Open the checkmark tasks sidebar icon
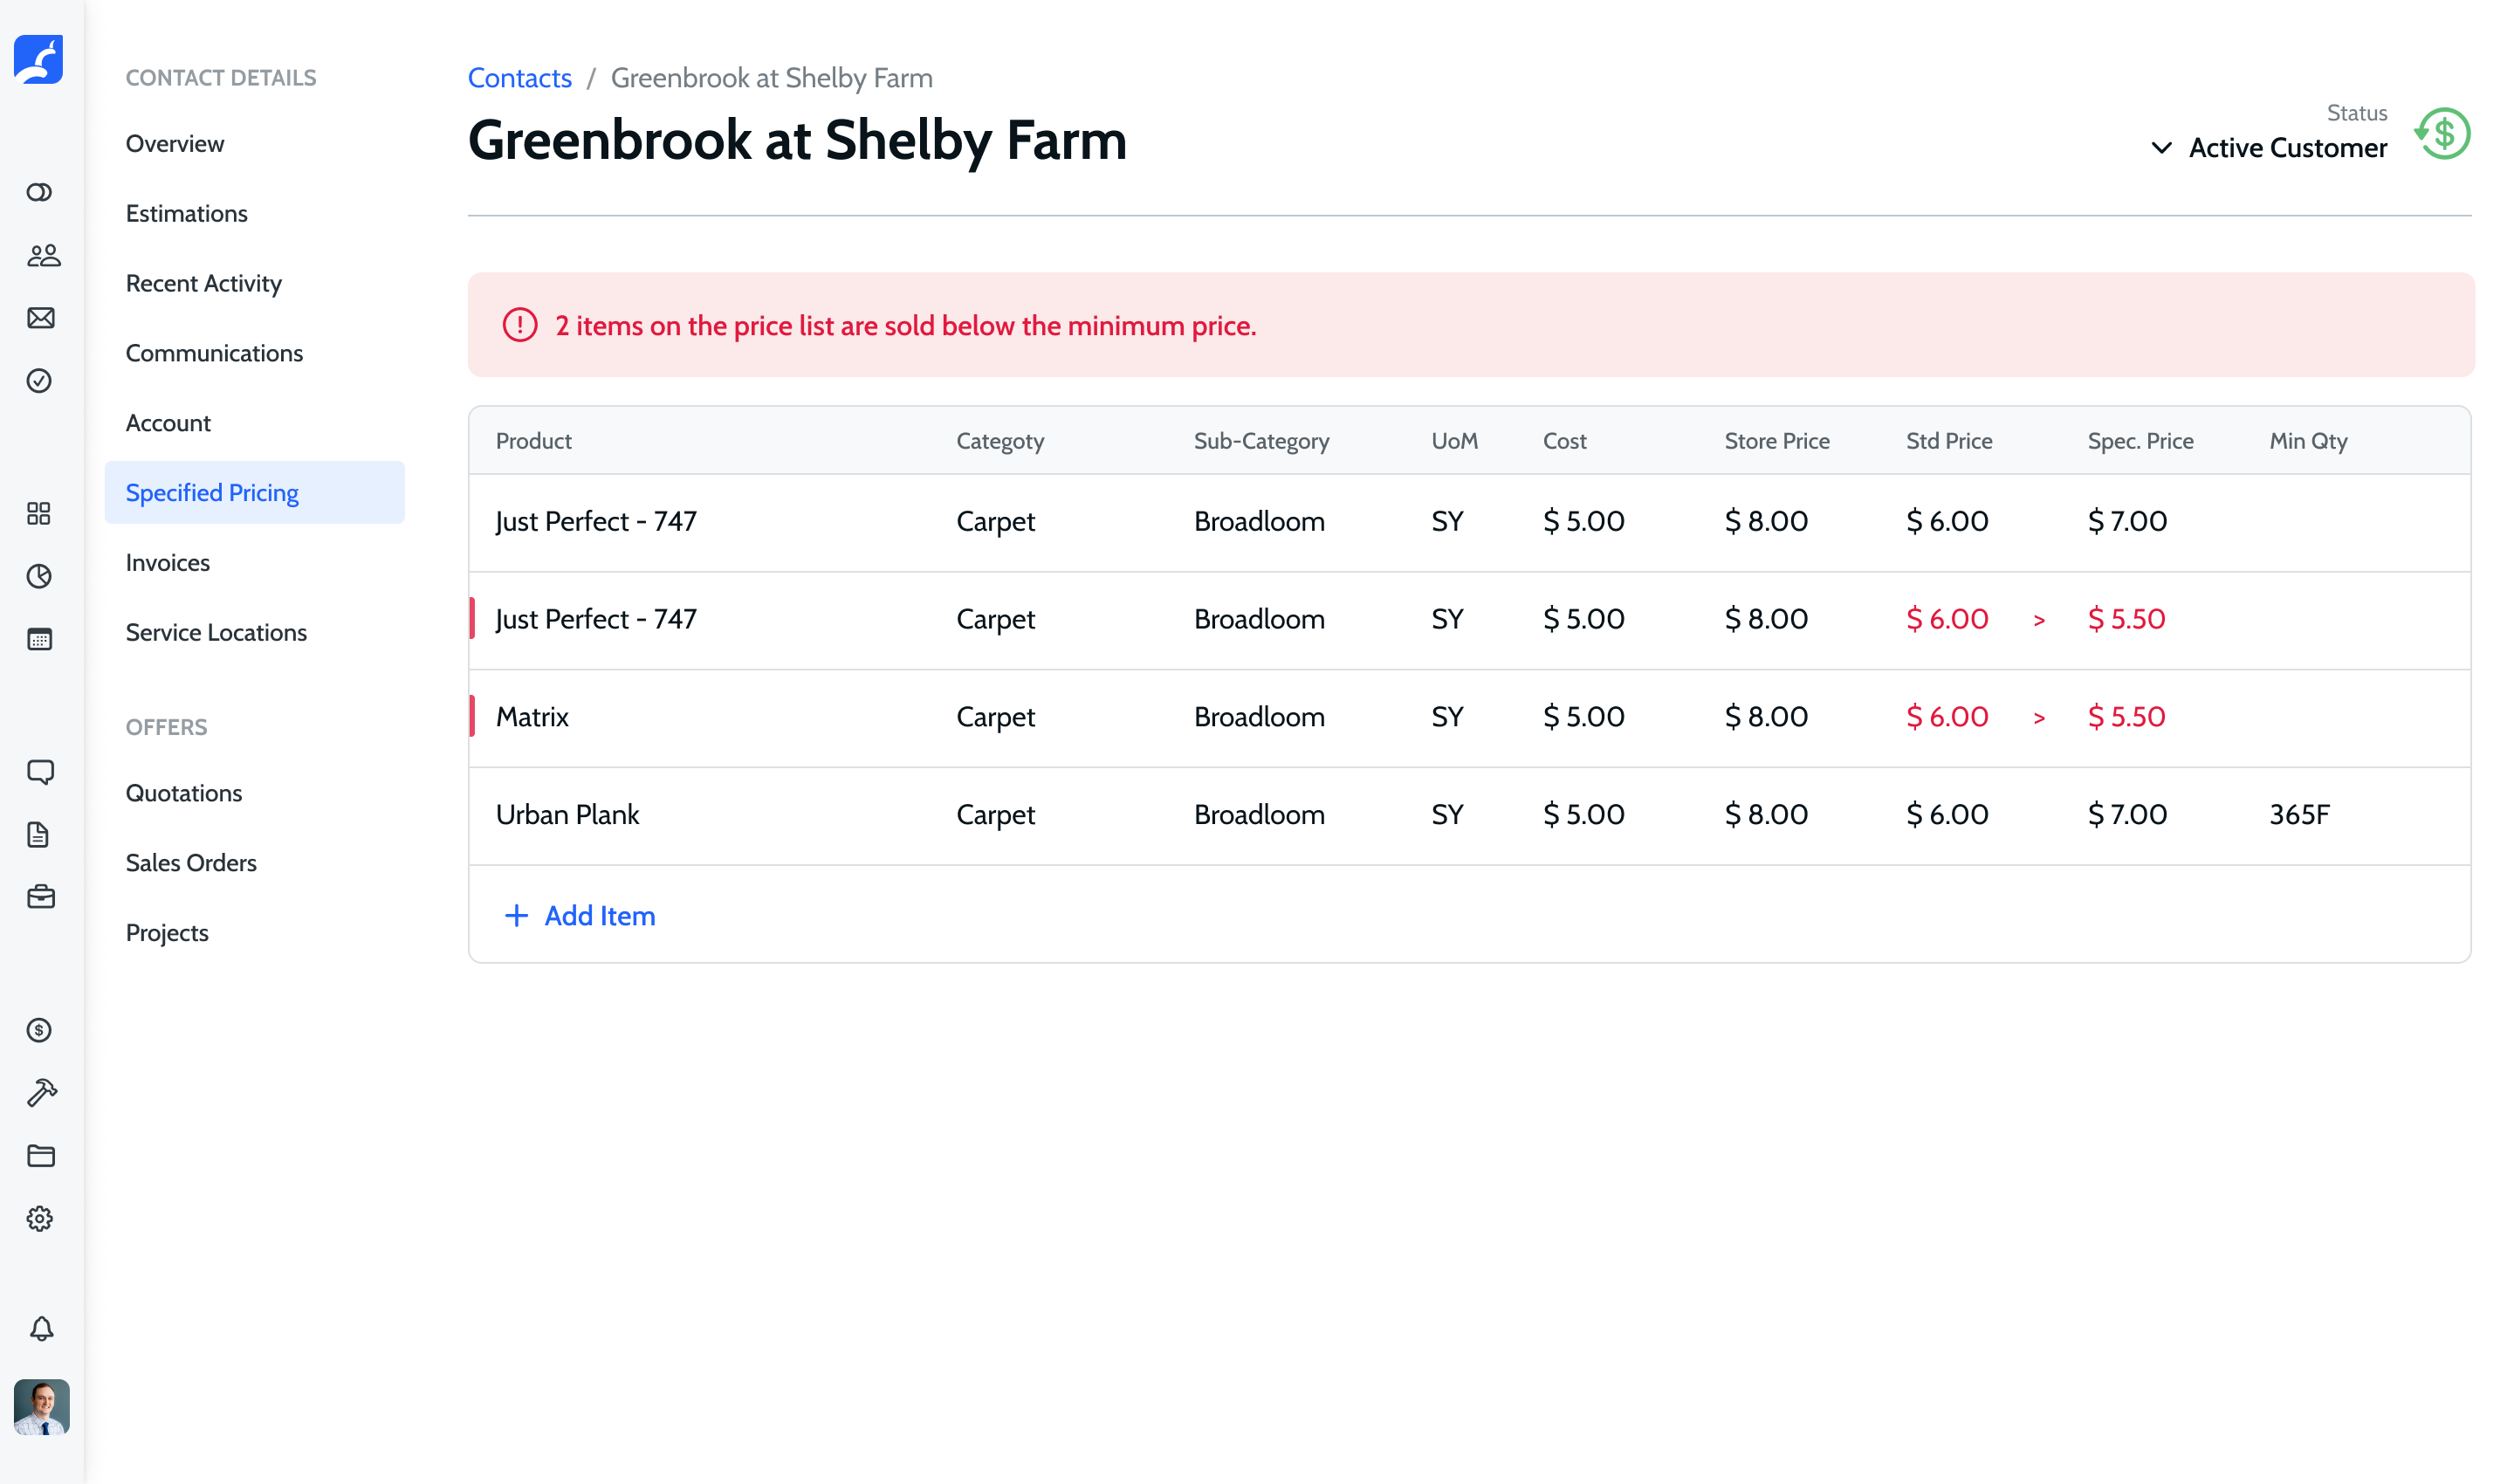Viewport: 2514px width, 1484px height. pos(40,381)
